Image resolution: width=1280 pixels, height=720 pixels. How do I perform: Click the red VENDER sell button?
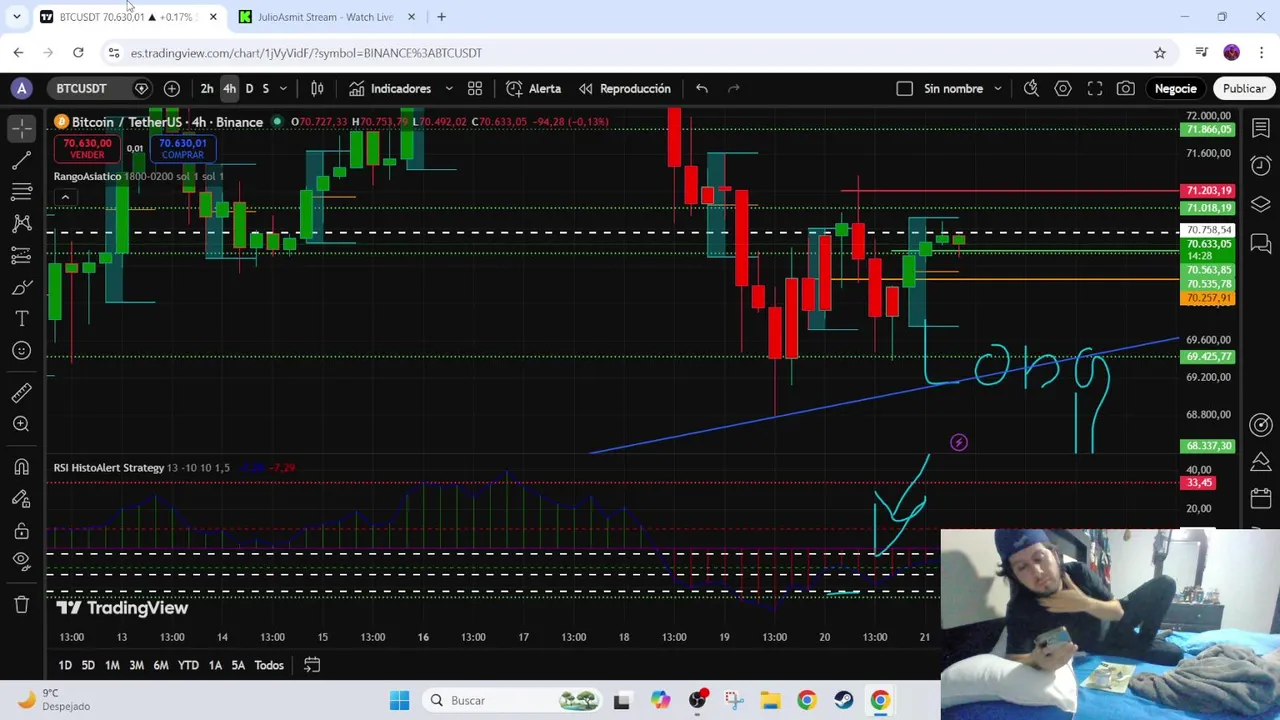click(x=87, y=149)
